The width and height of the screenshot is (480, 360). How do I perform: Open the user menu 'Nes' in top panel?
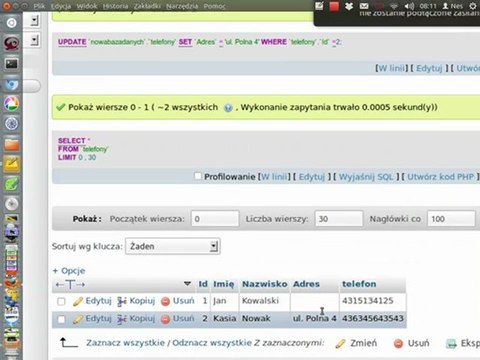453,6
